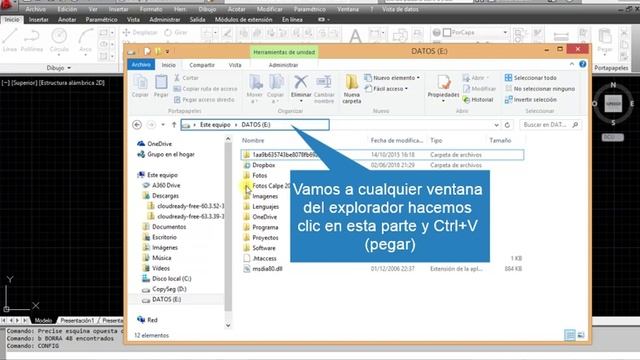This screenshot has height=360, width=640.
Task: Sort by the Tipo column header
Action: [x=436, y=140]
